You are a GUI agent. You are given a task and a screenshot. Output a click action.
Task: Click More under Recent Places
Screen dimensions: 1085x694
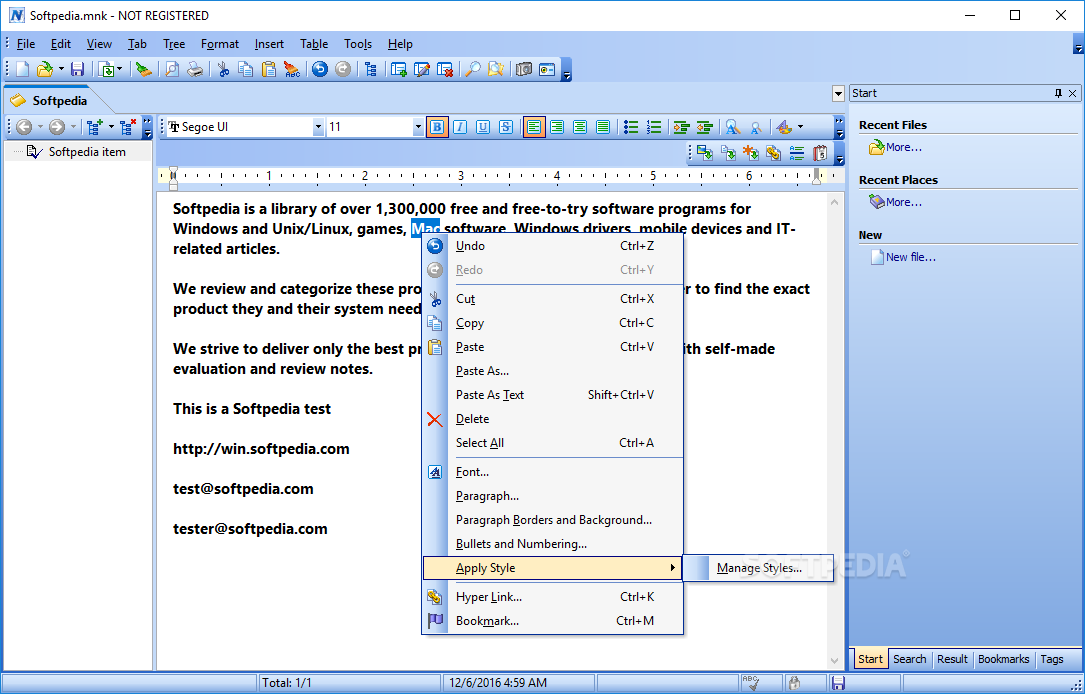point(904,202)
